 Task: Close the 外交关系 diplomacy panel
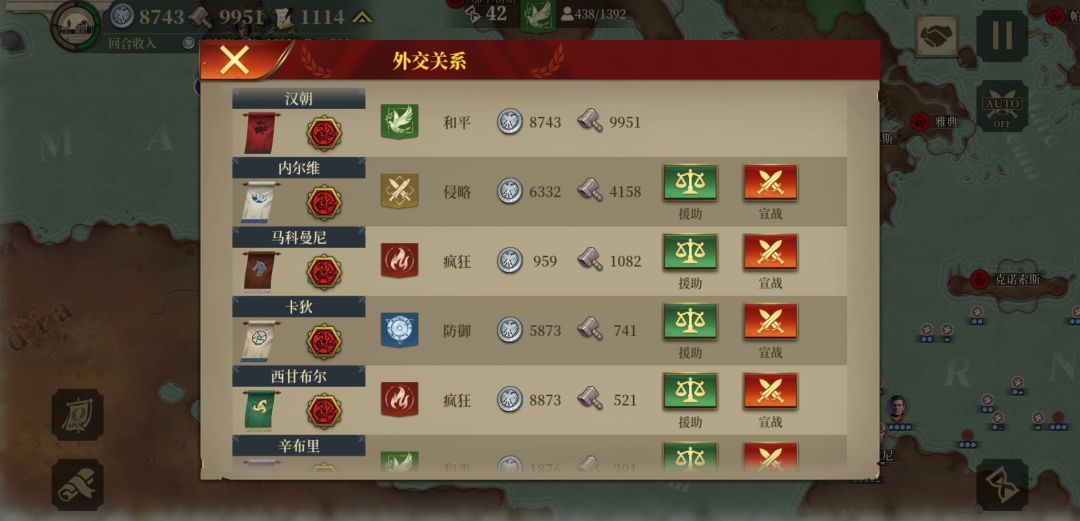[x=234, y=61]
